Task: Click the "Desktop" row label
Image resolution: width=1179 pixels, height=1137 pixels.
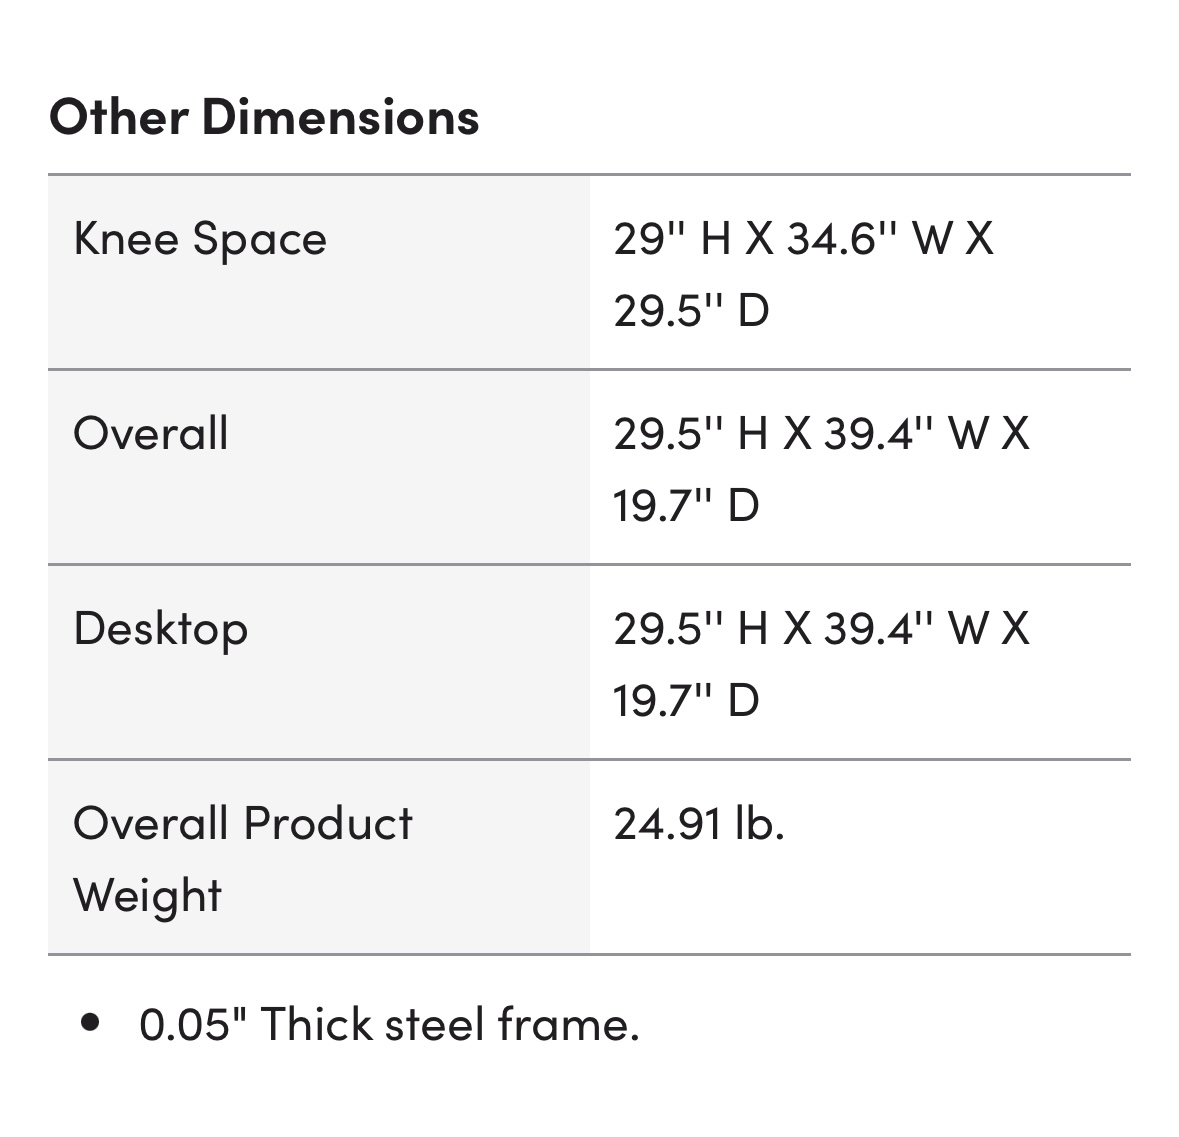Action: [161, 629]
